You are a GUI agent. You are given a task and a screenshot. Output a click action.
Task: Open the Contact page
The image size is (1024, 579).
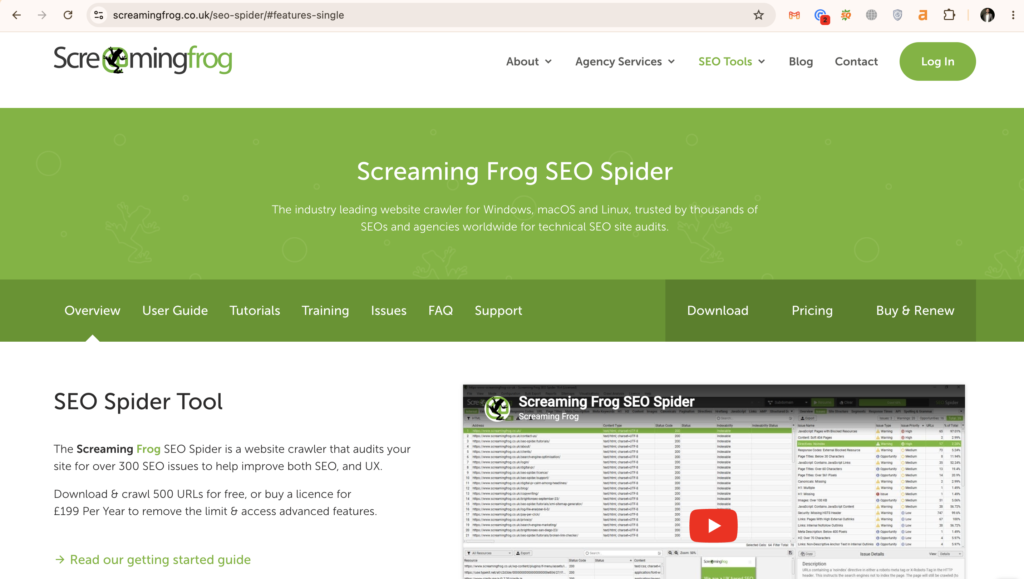(856, 61)
